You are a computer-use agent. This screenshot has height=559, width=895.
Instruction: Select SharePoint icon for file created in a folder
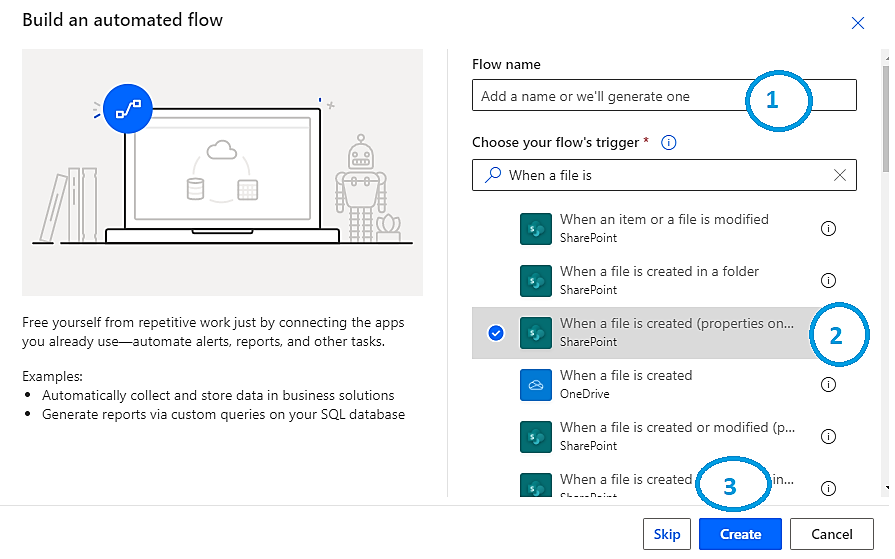coord(535,280)
